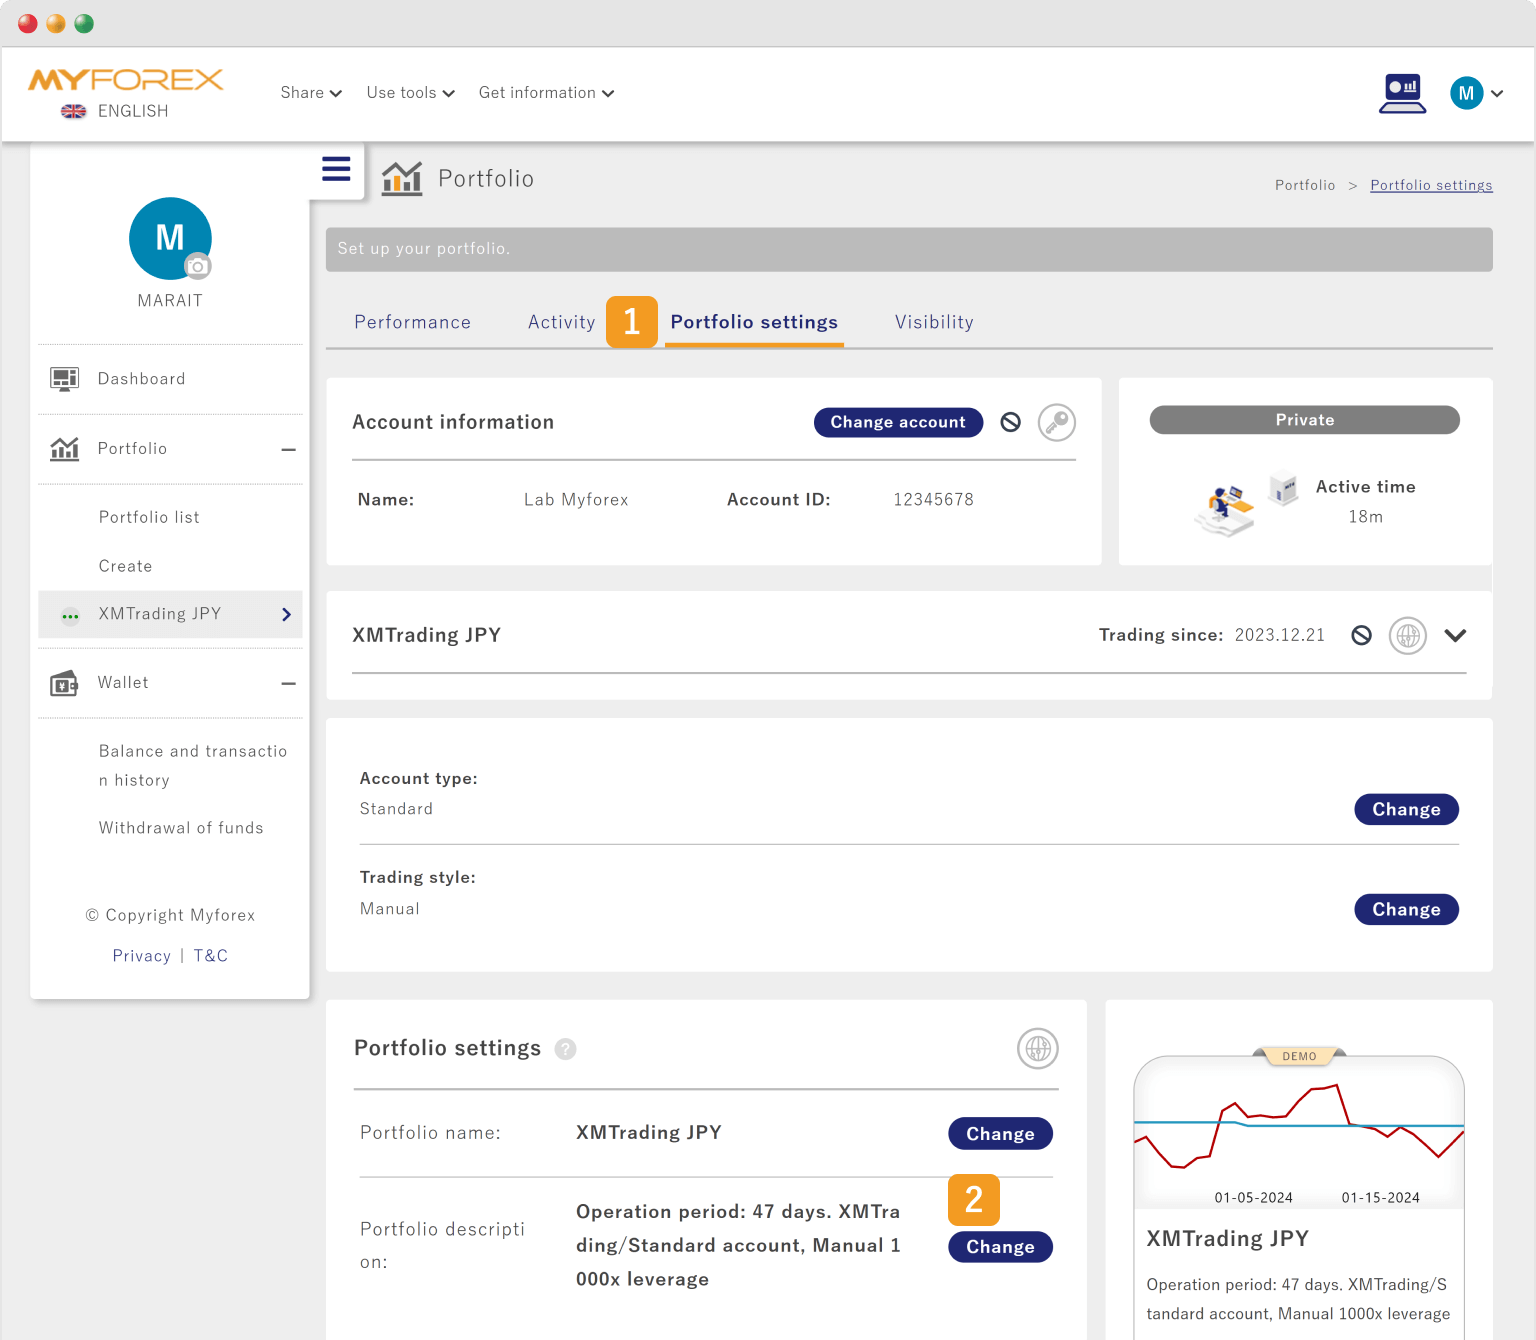Screen dimensions: 1536x1340
Task: Click the DEMO label on the chart
Action: point(1299,1056)
